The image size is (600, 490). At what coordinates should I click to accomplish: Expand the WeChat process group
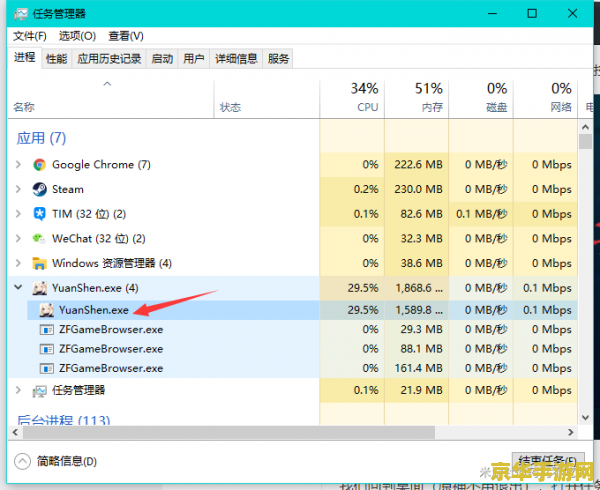click(x=18, y=239)
